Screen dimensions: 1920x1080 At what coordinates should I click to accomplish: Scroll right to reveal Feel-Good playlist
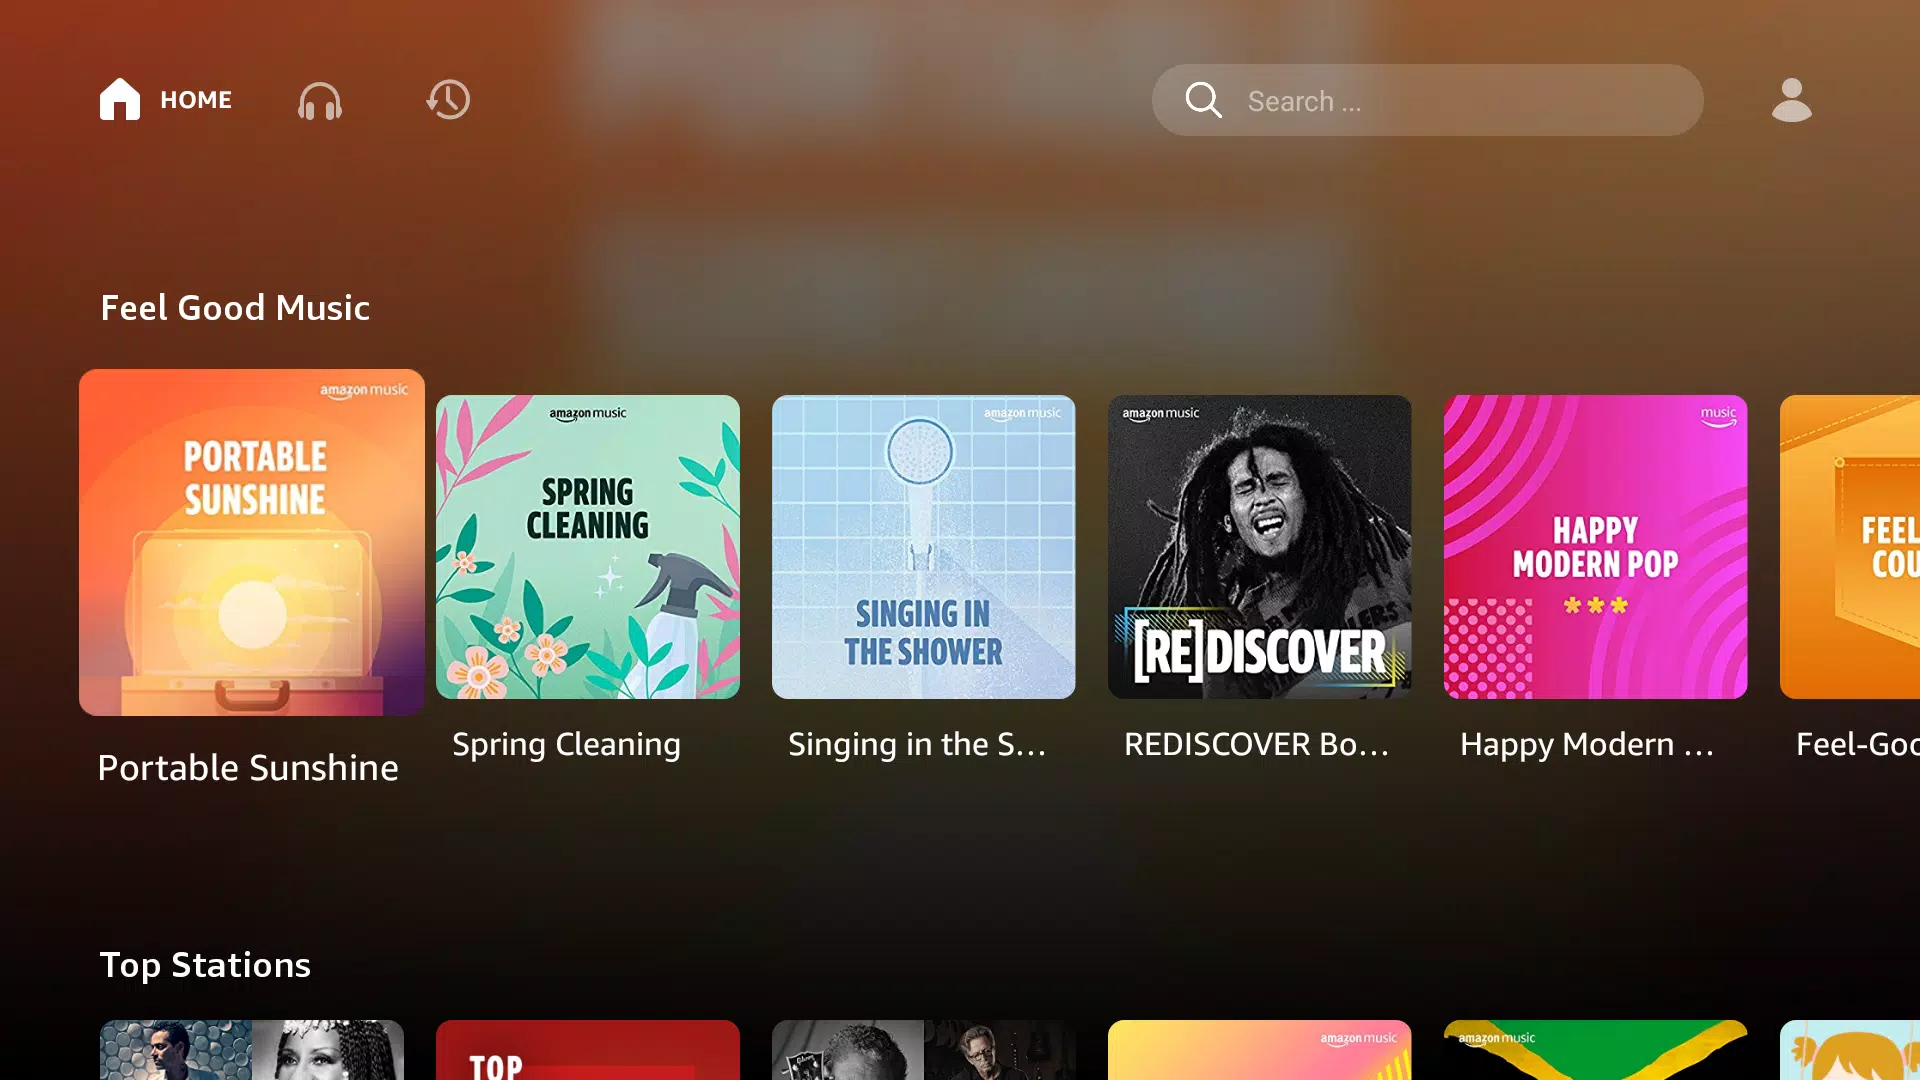(1857, 546)
